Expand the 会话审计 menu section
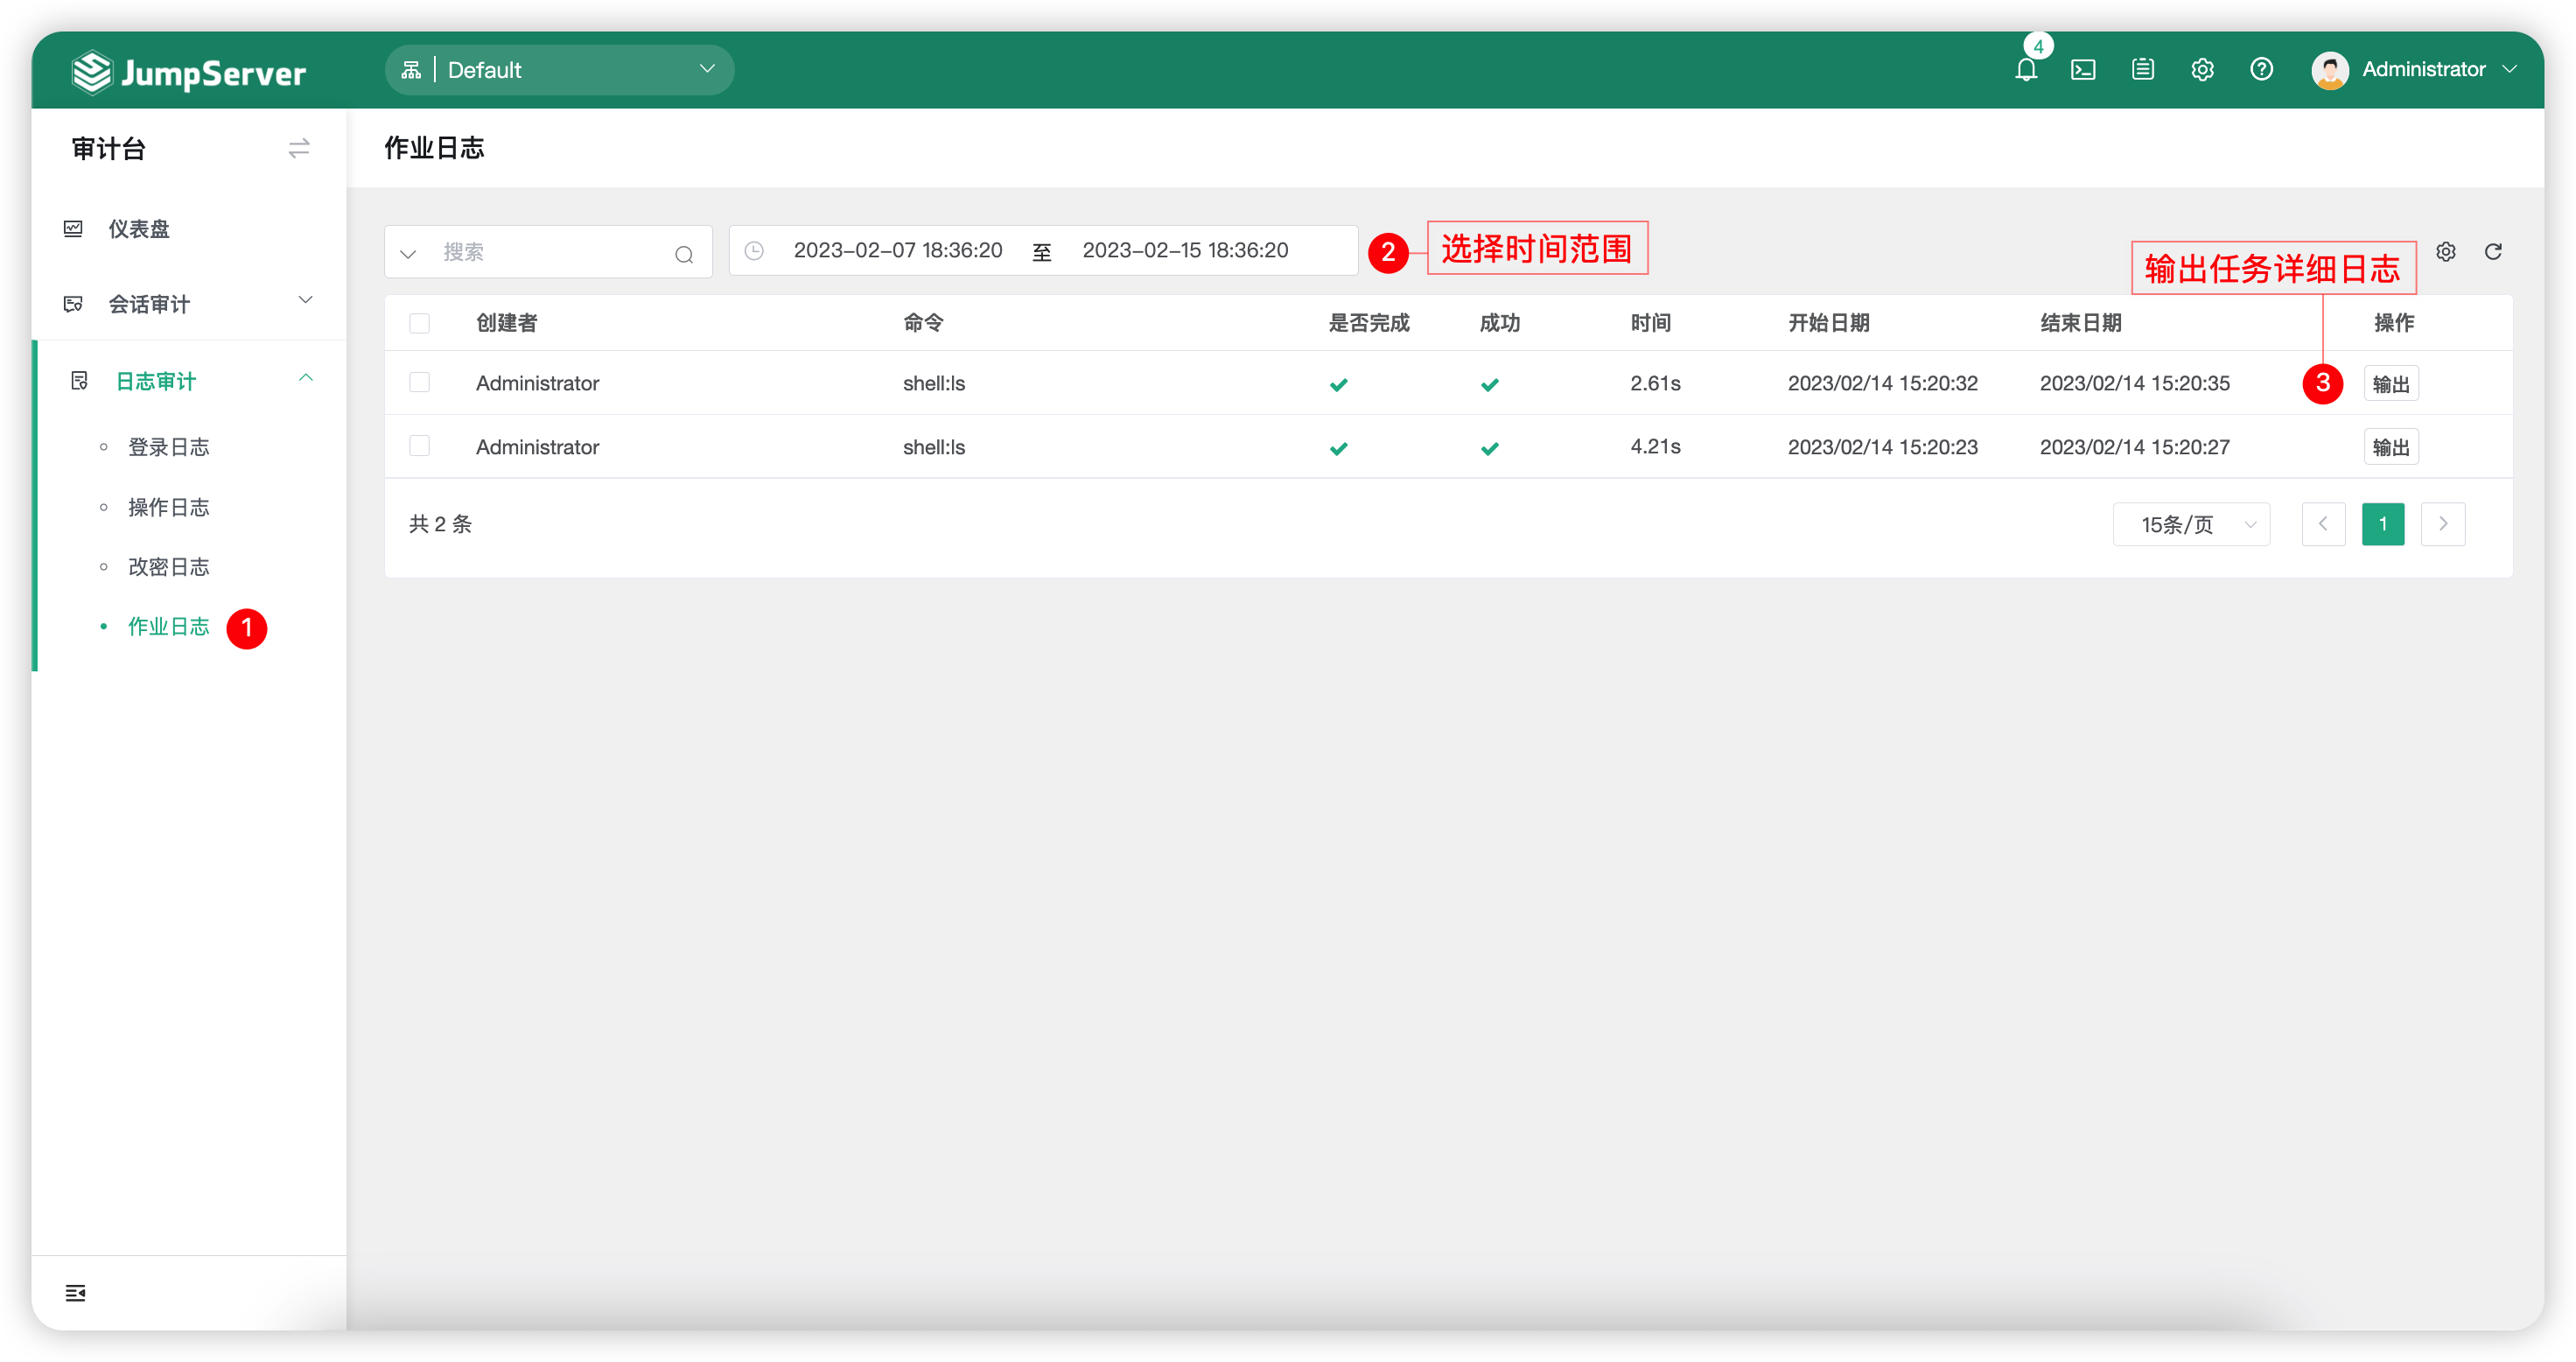Viewport: 2576px width, 1362px height. tap(189, 304)
